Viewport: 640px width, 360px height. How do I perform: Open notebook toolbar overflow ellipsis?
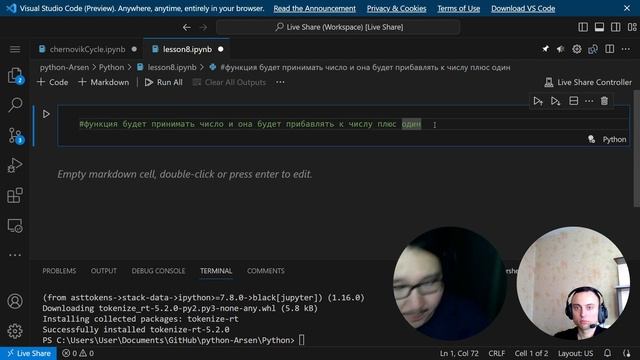pyautogui.click(x=280, y=82)
